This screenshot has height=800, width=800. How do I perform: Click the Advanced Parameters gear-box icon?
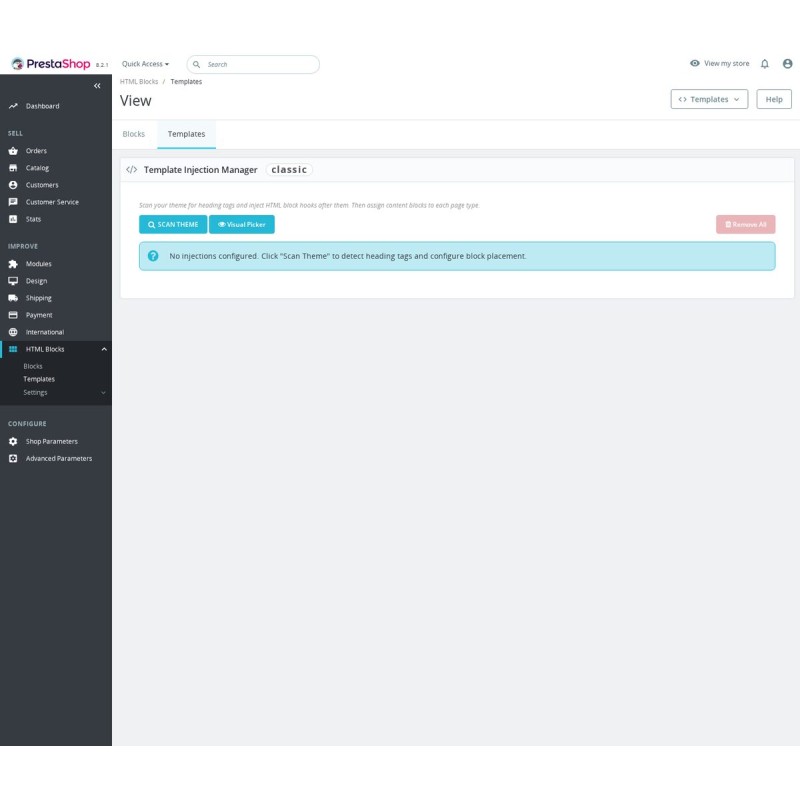[13, 459]
